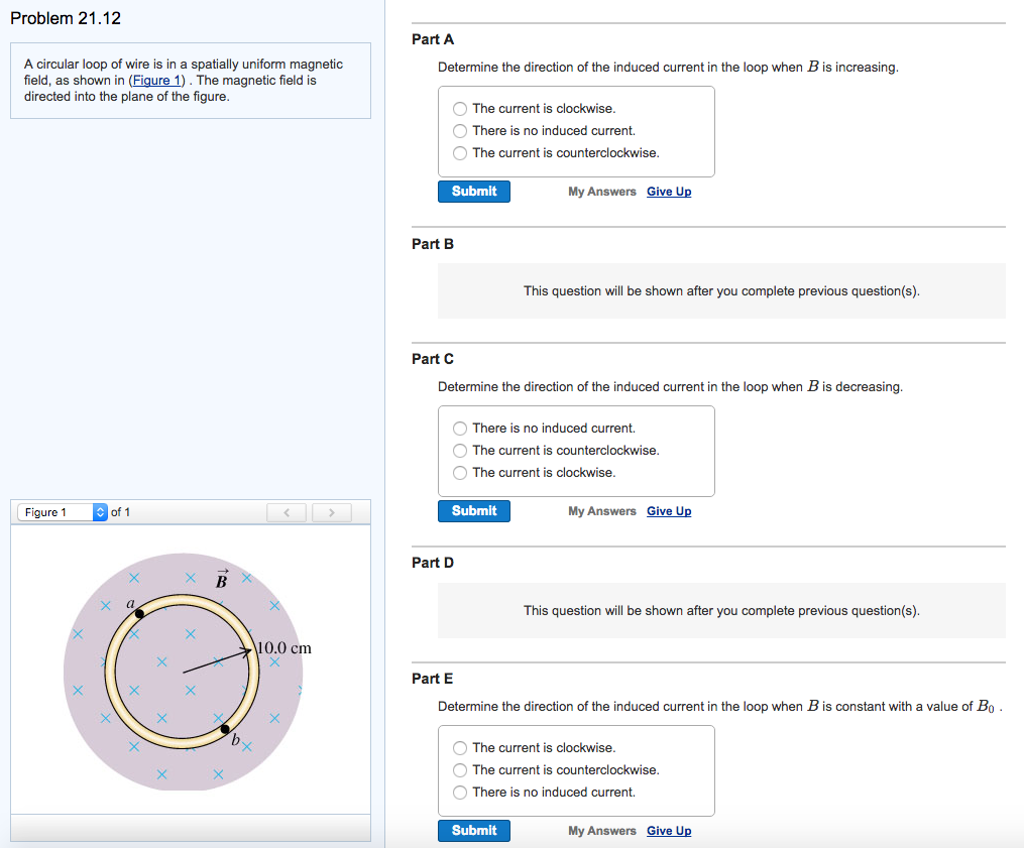Select 'There is no induced current' in Part E
The height and width of the screenshot is (848, 1024).
click(x=460, y=792)
